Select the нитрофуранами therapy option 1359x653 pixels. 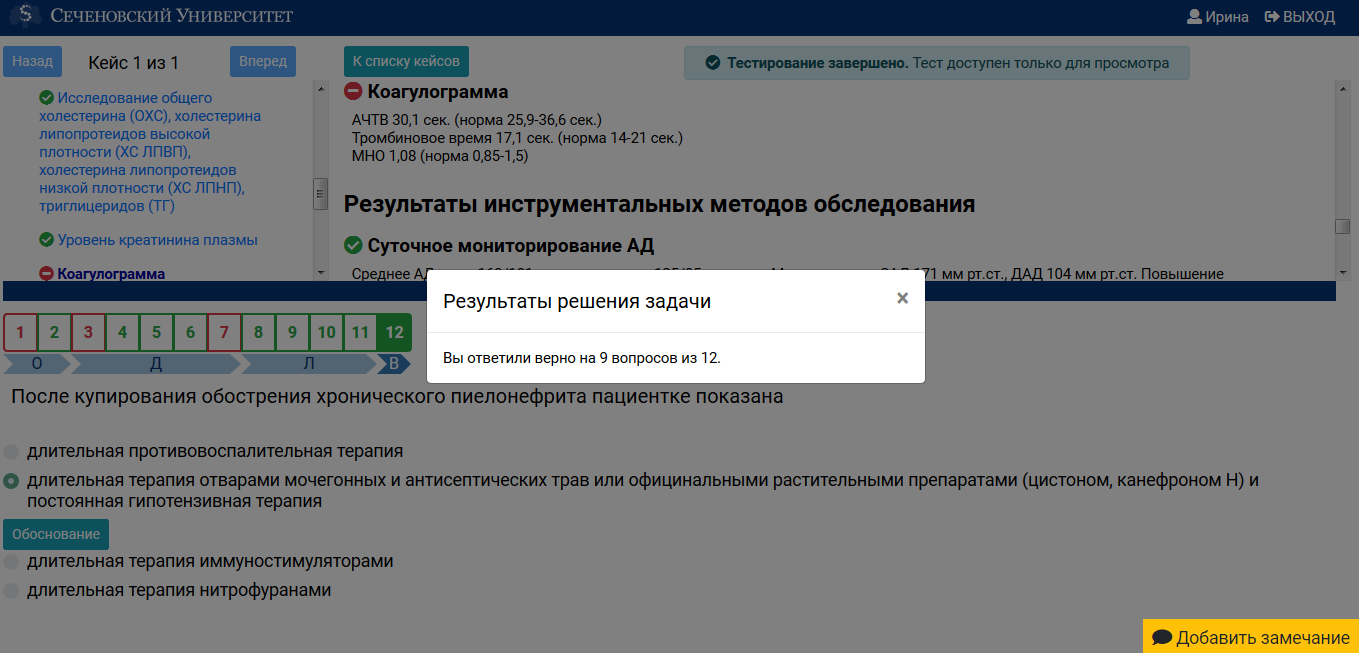[x=9, y=590]
